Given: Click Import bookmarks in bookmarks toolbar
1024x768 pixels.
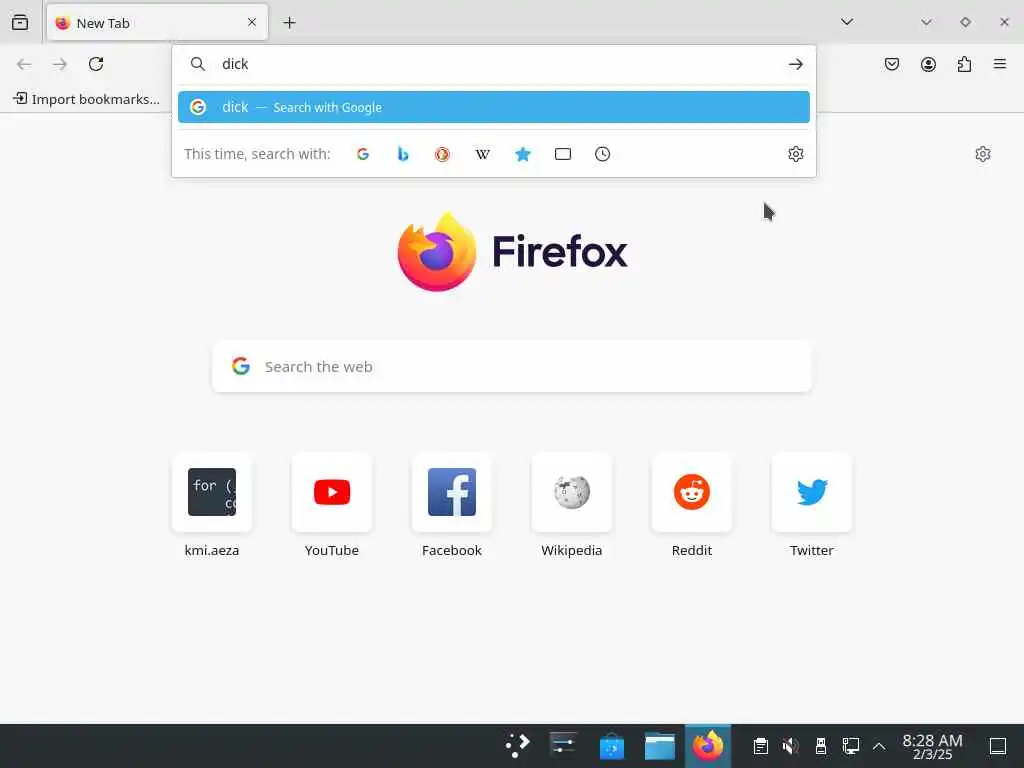Looking at the screenshot, I should [87, 99].
